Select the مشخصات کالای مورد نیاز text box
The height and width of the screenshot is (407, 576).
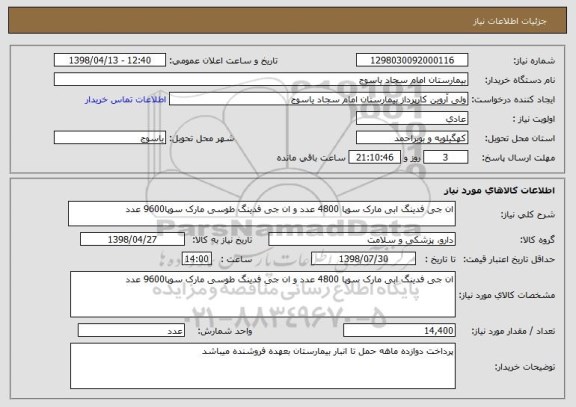pos(263,295)
